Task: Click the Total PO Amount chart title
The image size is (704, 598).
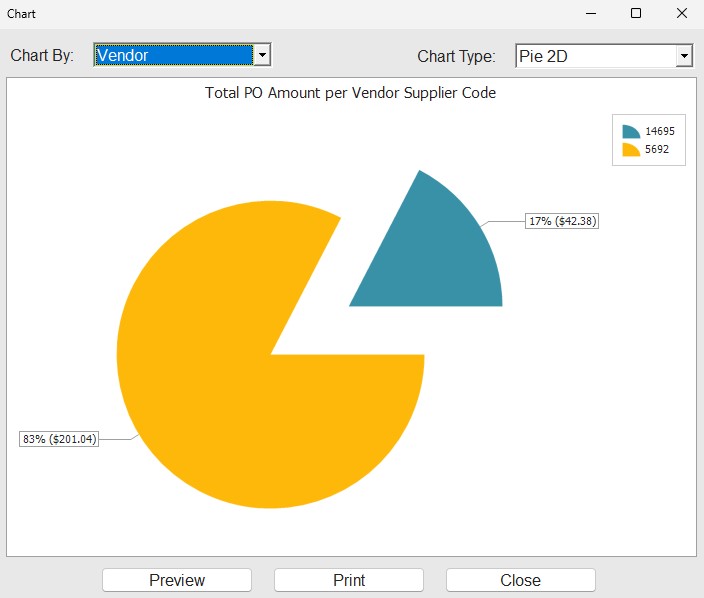Action: point(351,93)
